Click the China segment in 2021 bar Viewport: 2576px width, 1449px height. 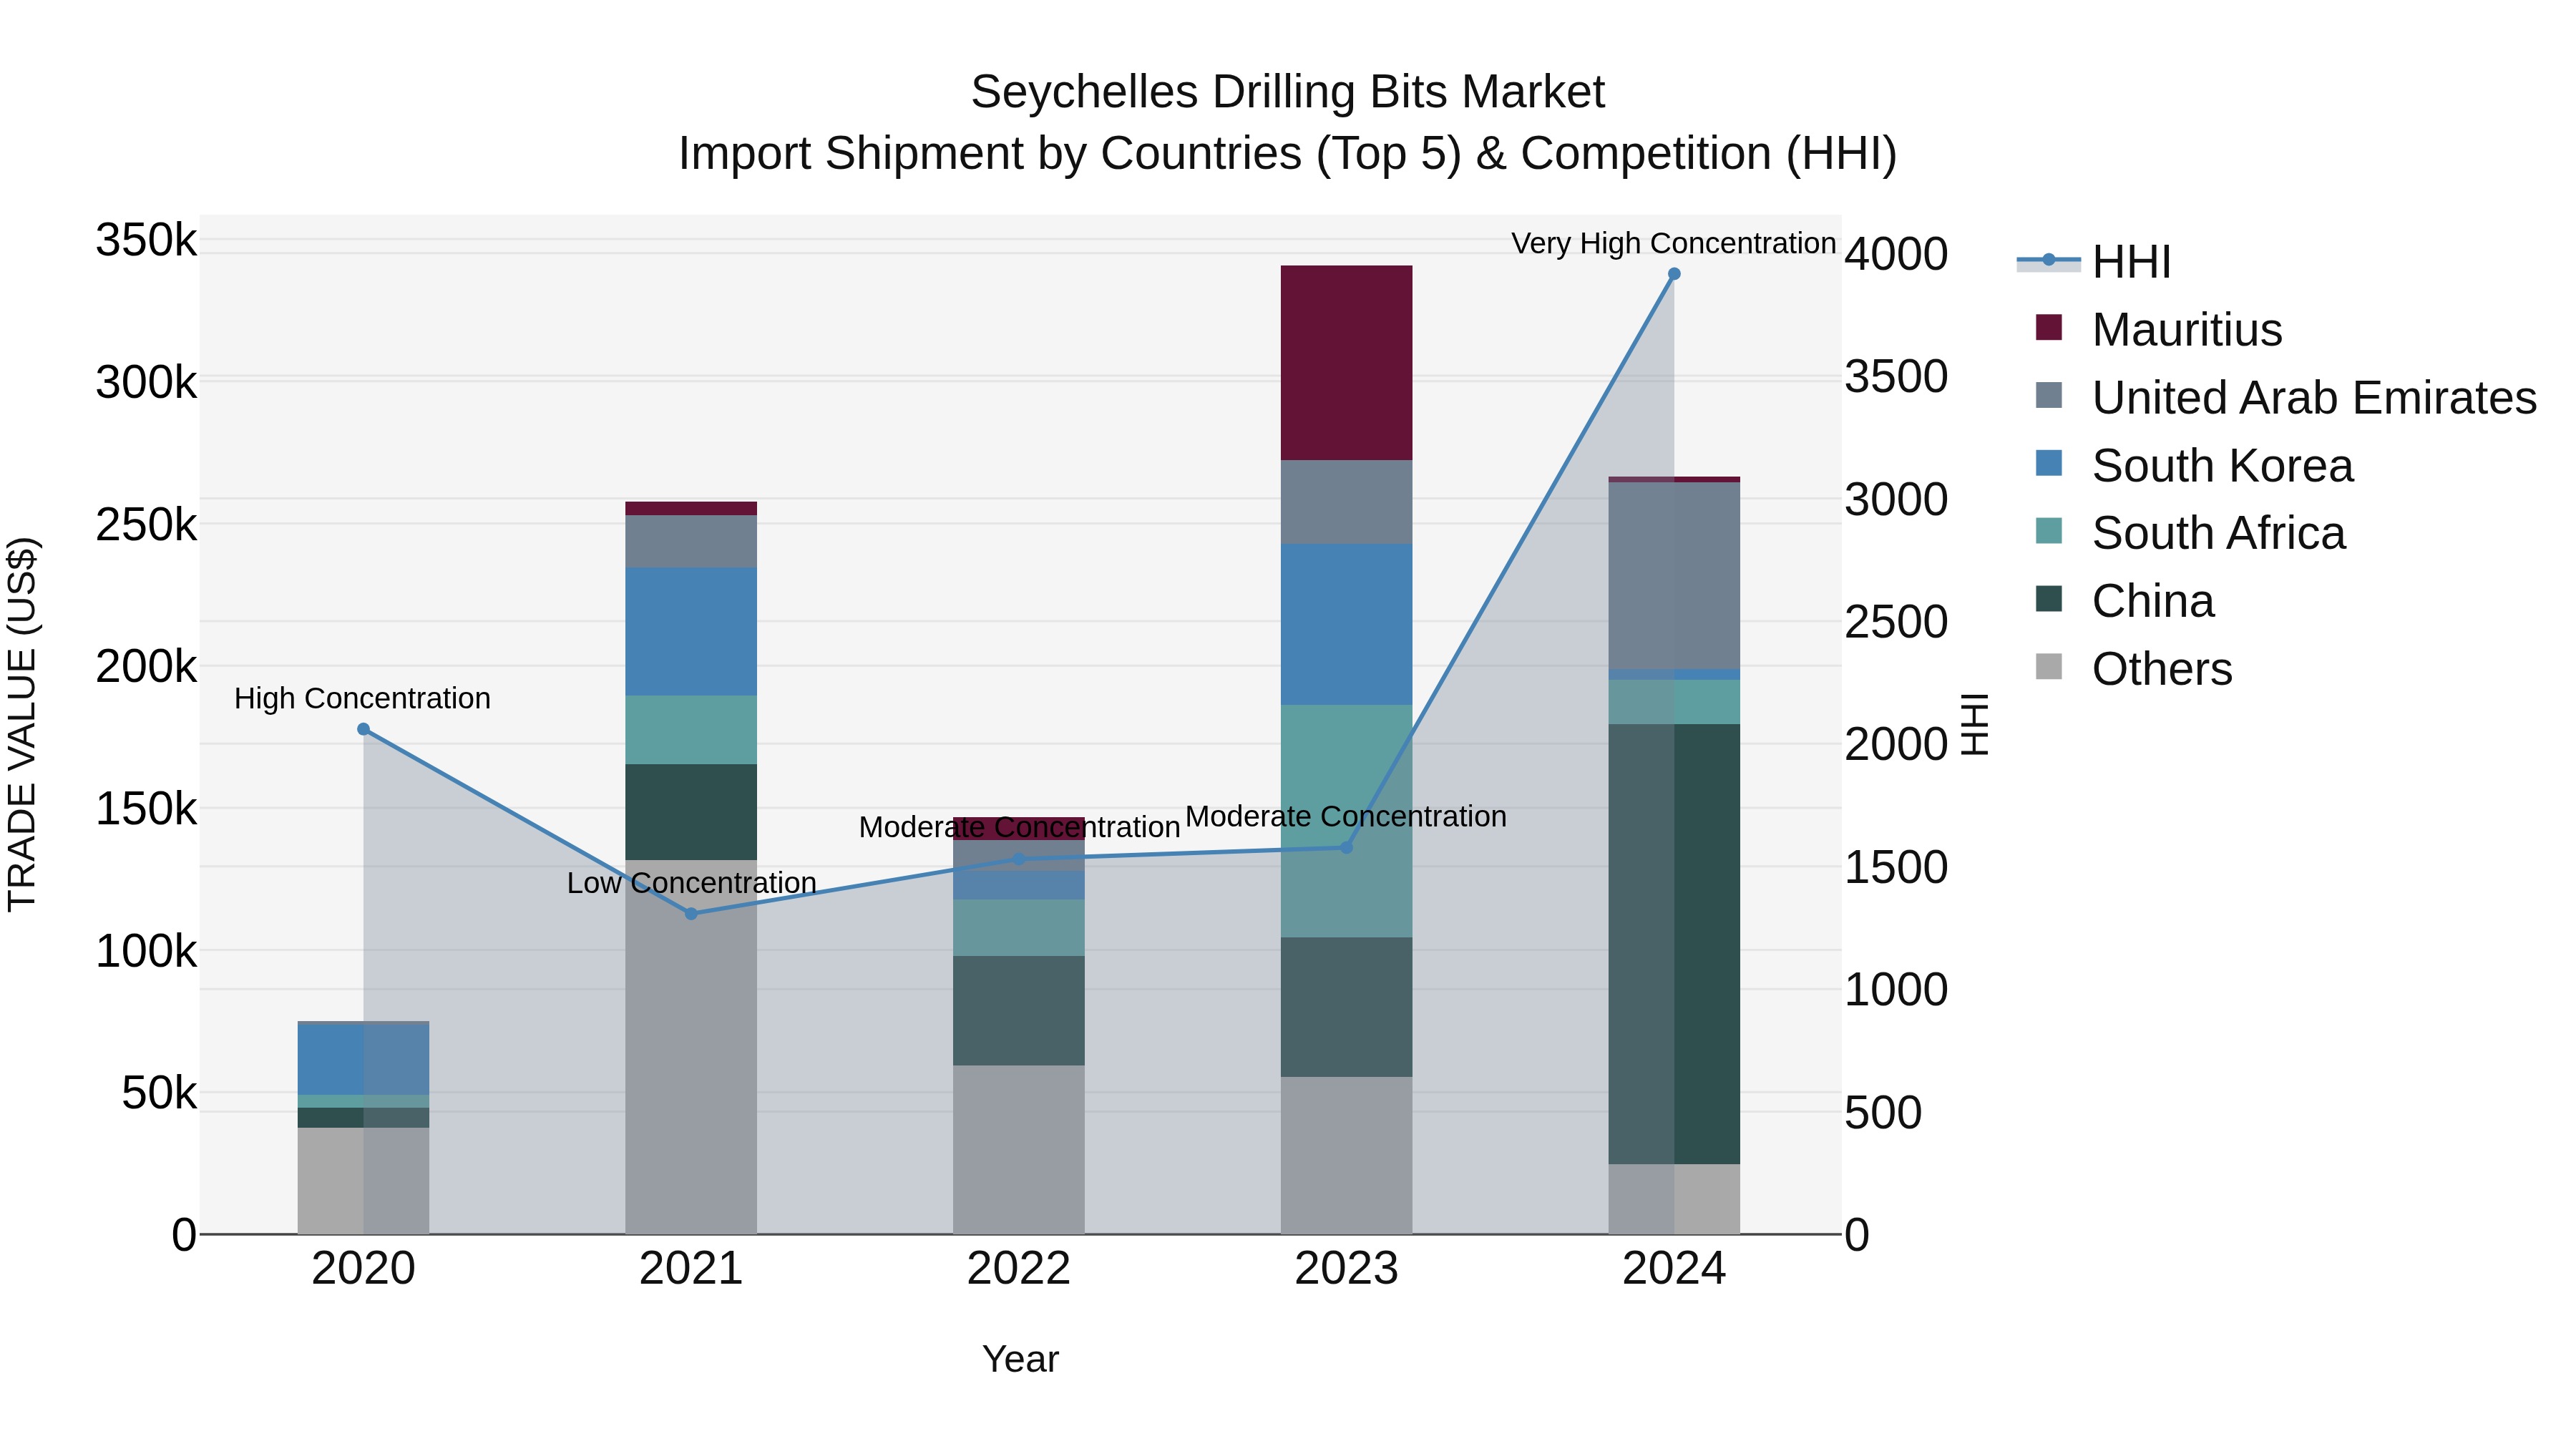tap(691, 812)
